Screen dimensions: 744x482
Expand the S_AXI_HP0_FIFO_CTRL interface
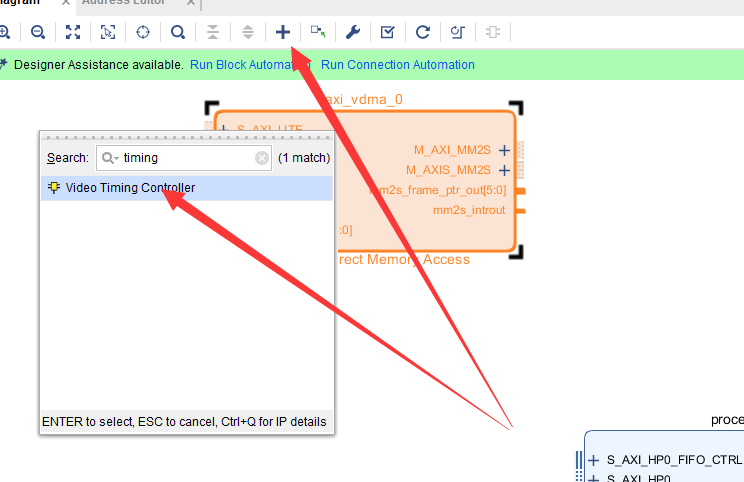pos(594,460)
